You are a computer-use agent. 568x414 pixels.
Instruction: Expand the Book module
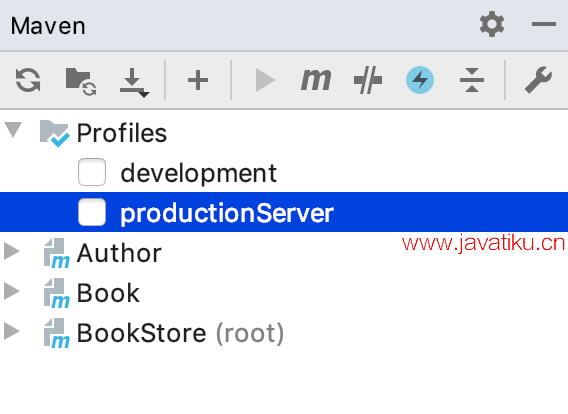(12, 291)
